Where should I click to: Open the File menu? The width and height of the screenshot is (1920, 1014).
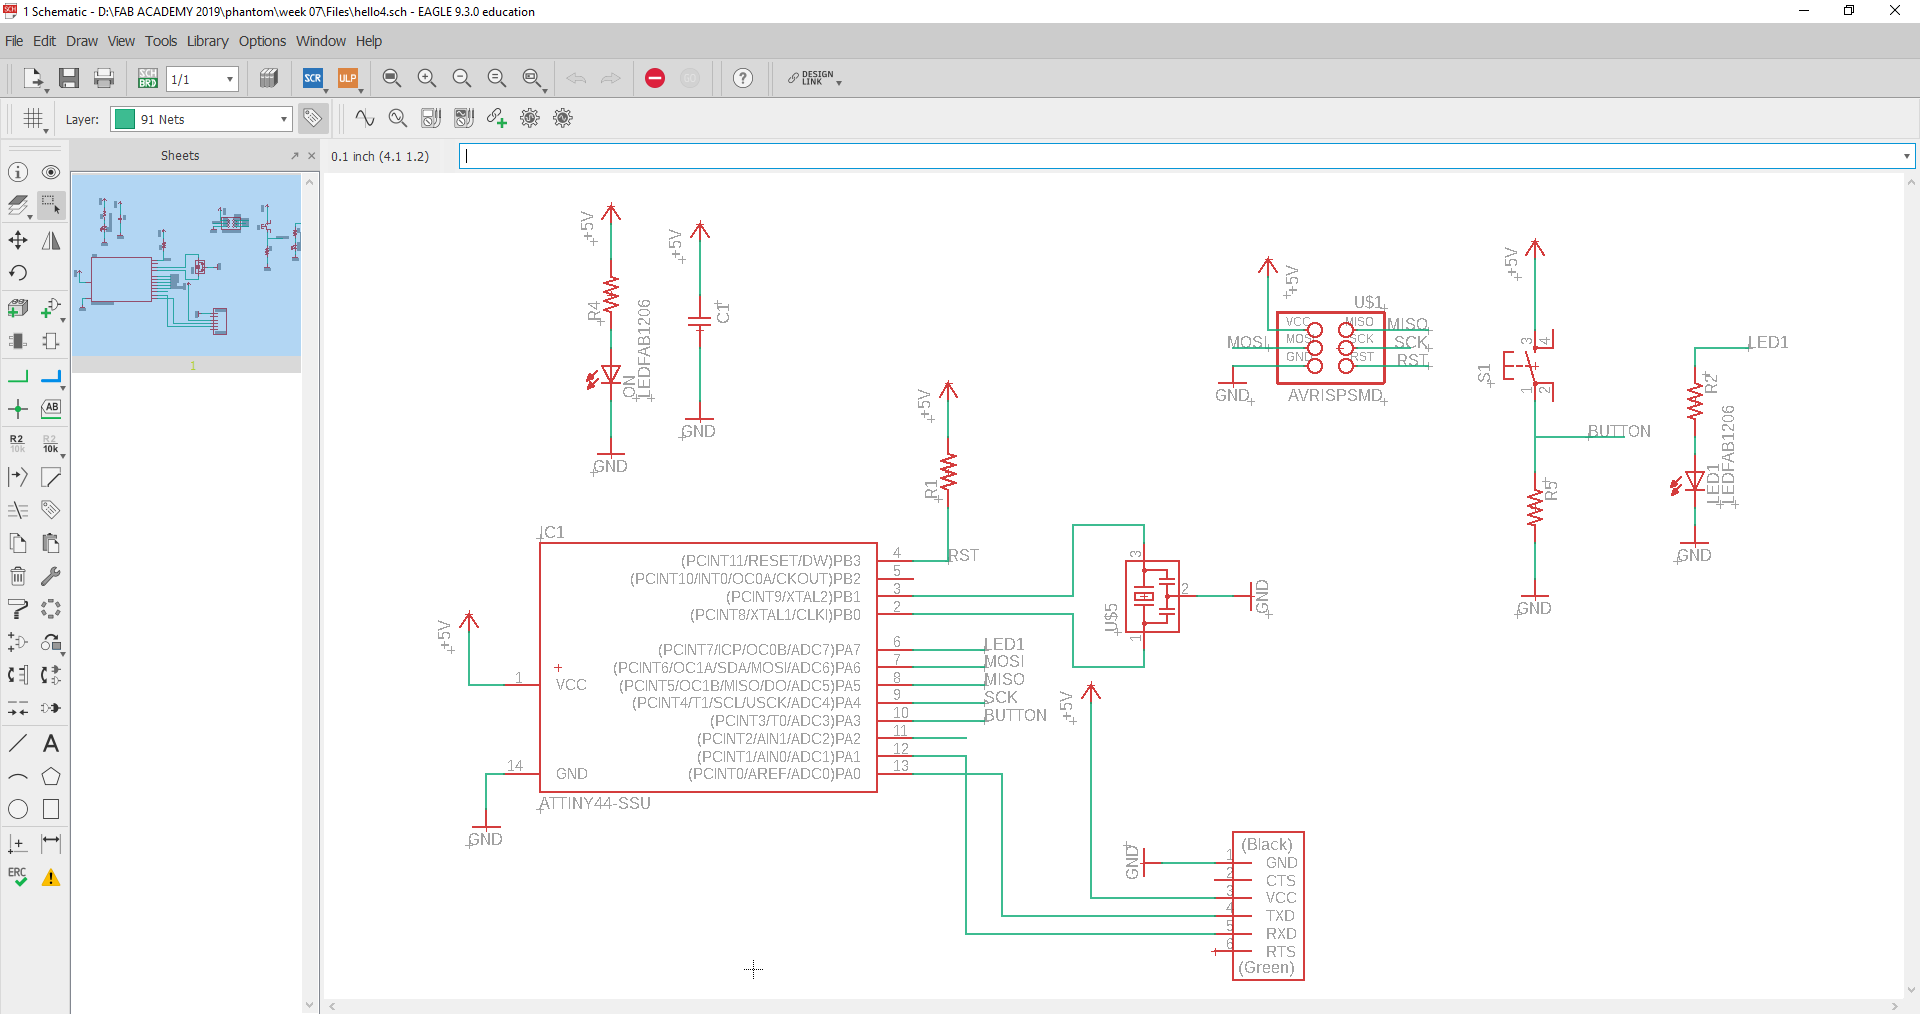coord(14,41)
